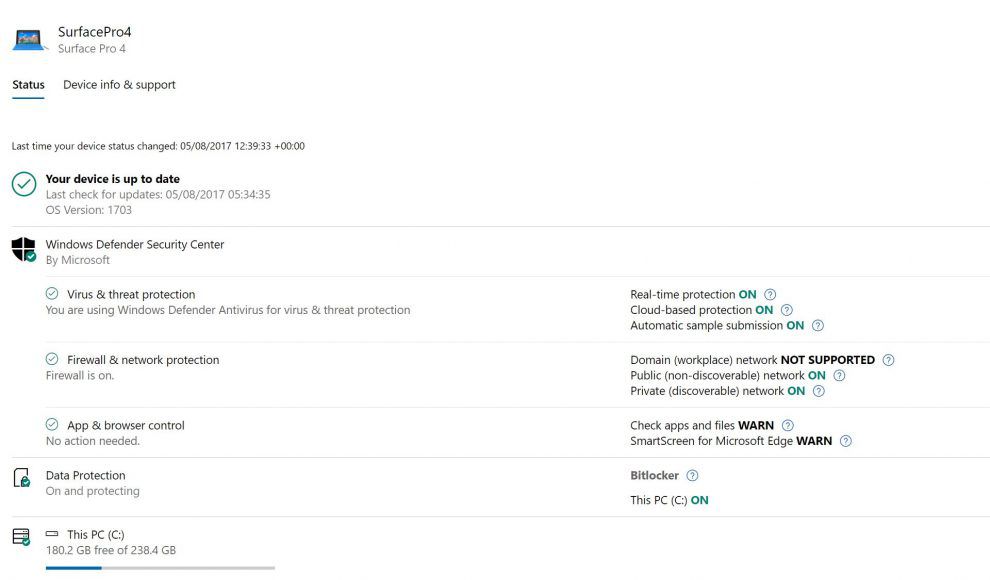Viewport: 990px width, 580px height.
Task: Click the Data Protection lock icon
Action: point(21,478)
